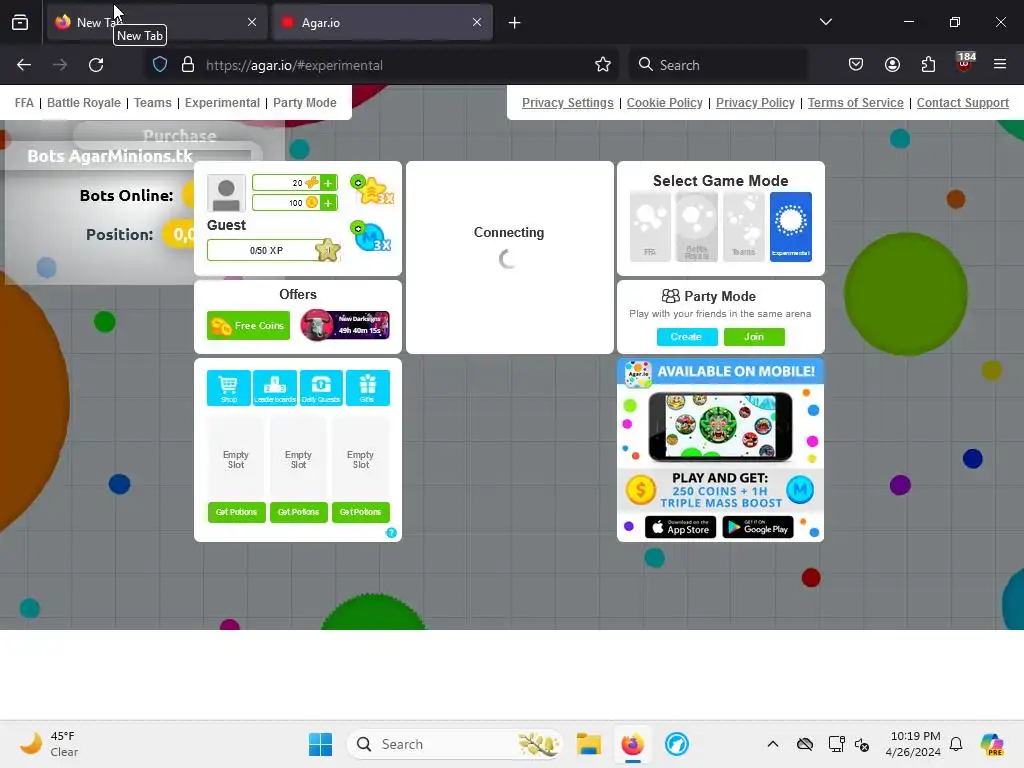Click the guest profile avatar
The image size is (1024, 768).
pos(226,193)
